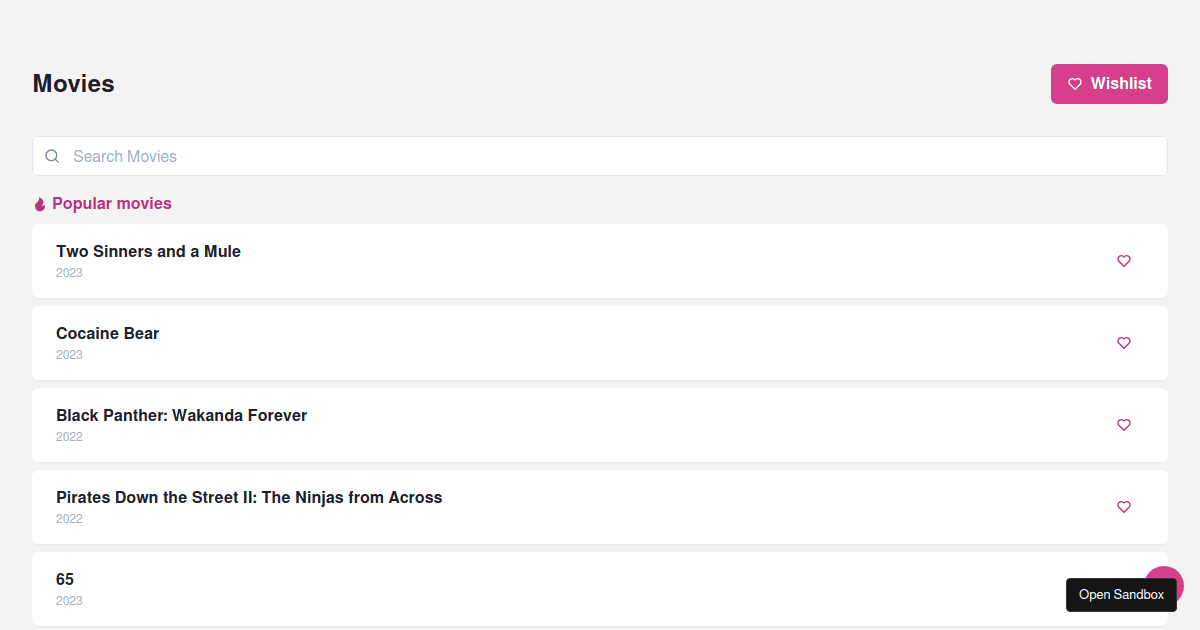Screen dimensions: 1200x630
Task: Add Pirates Down the Street II to favorites
Action: coord(1124,507)
